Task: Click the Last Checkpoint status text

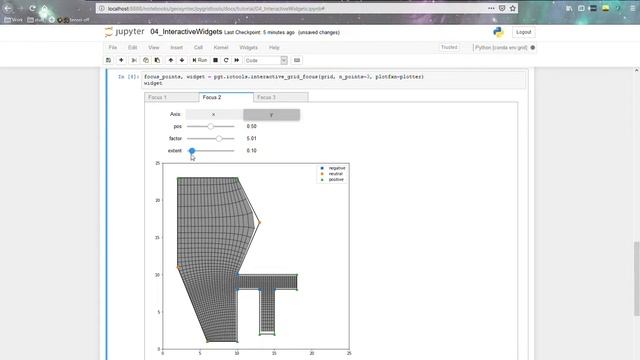Action: click(x=260, y=33)
